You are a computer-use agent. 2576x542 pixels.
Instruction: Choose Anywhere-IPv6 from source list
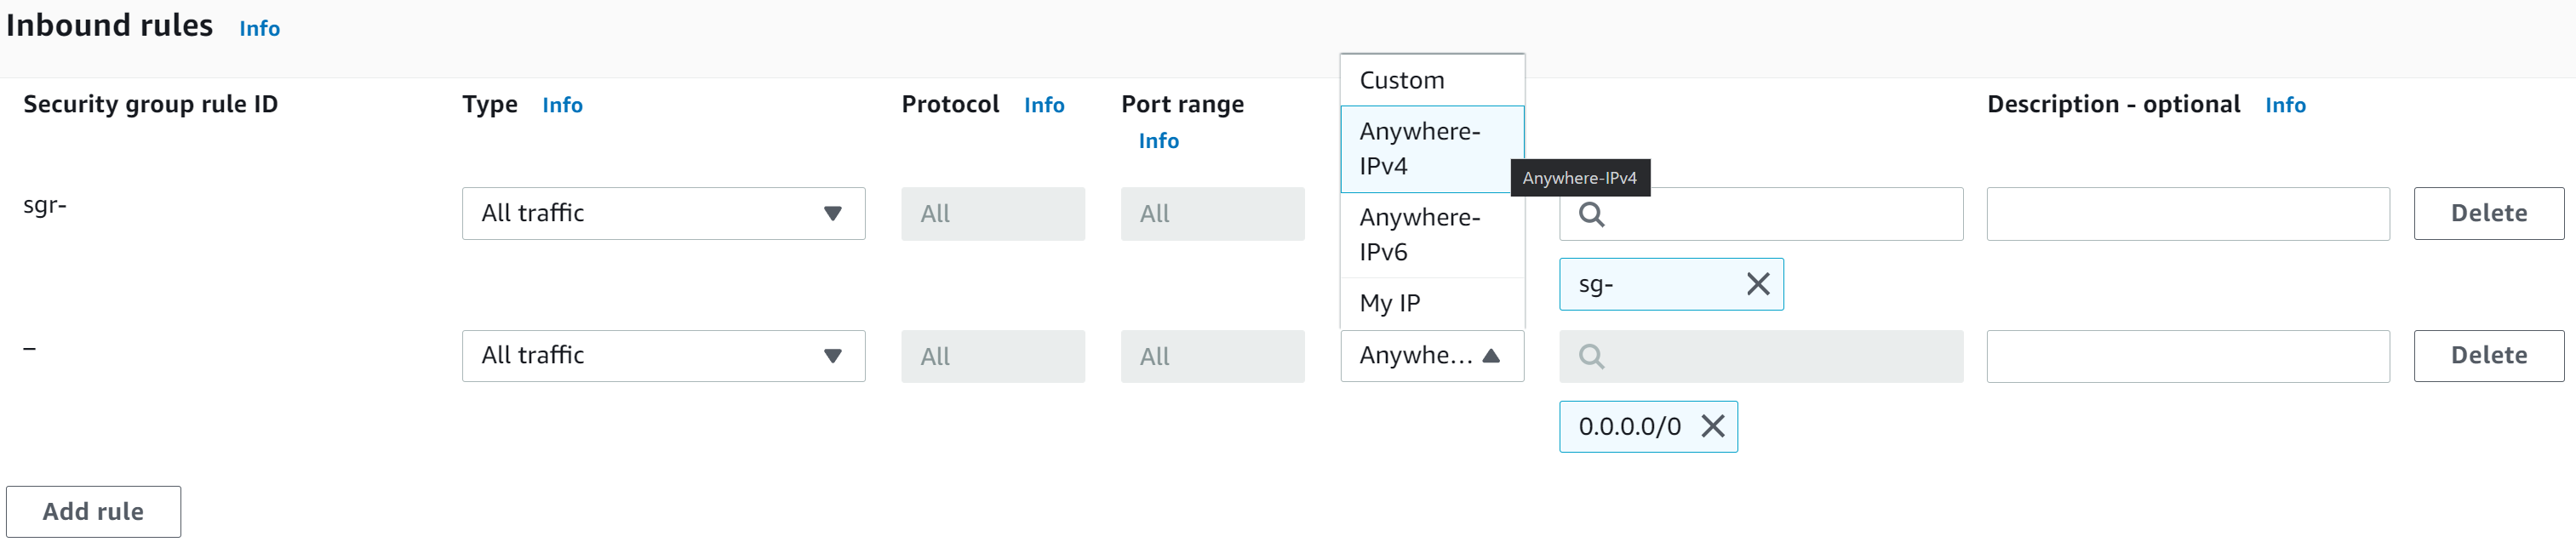tap(1420, 235)
